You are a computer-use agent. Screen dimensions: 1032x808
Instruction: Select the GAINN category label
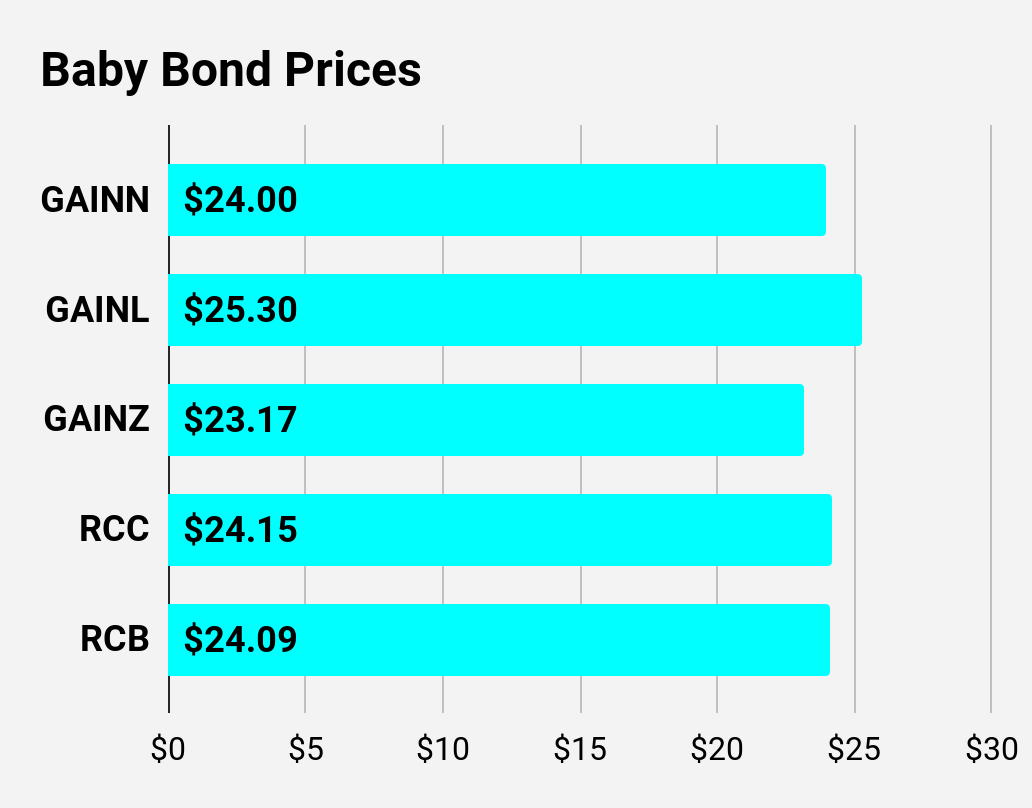(x=95, y=200)
